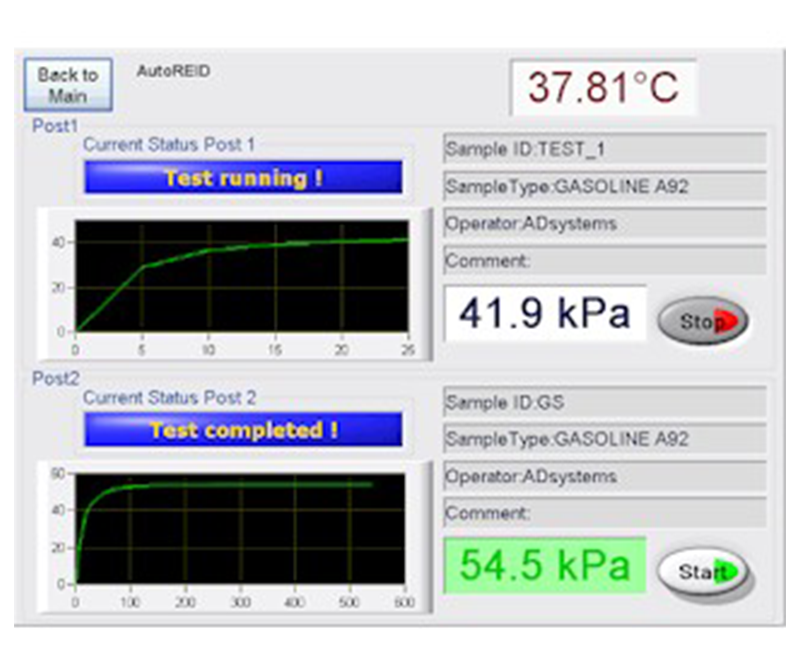800x670 pixels.
Task: Click the Sample ID:TEST_1 field
Action: (604, 149)
